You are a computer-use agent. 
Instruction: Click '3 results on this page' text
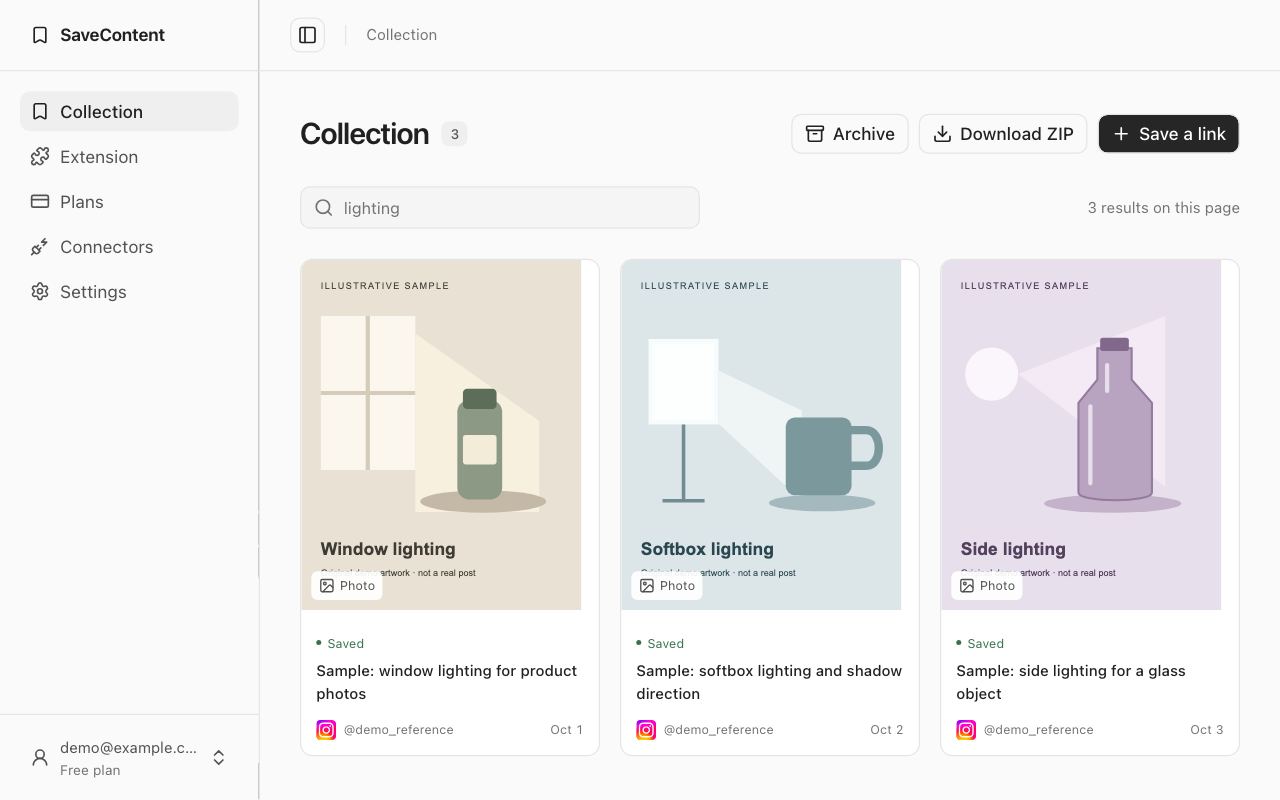[1164, 208]
